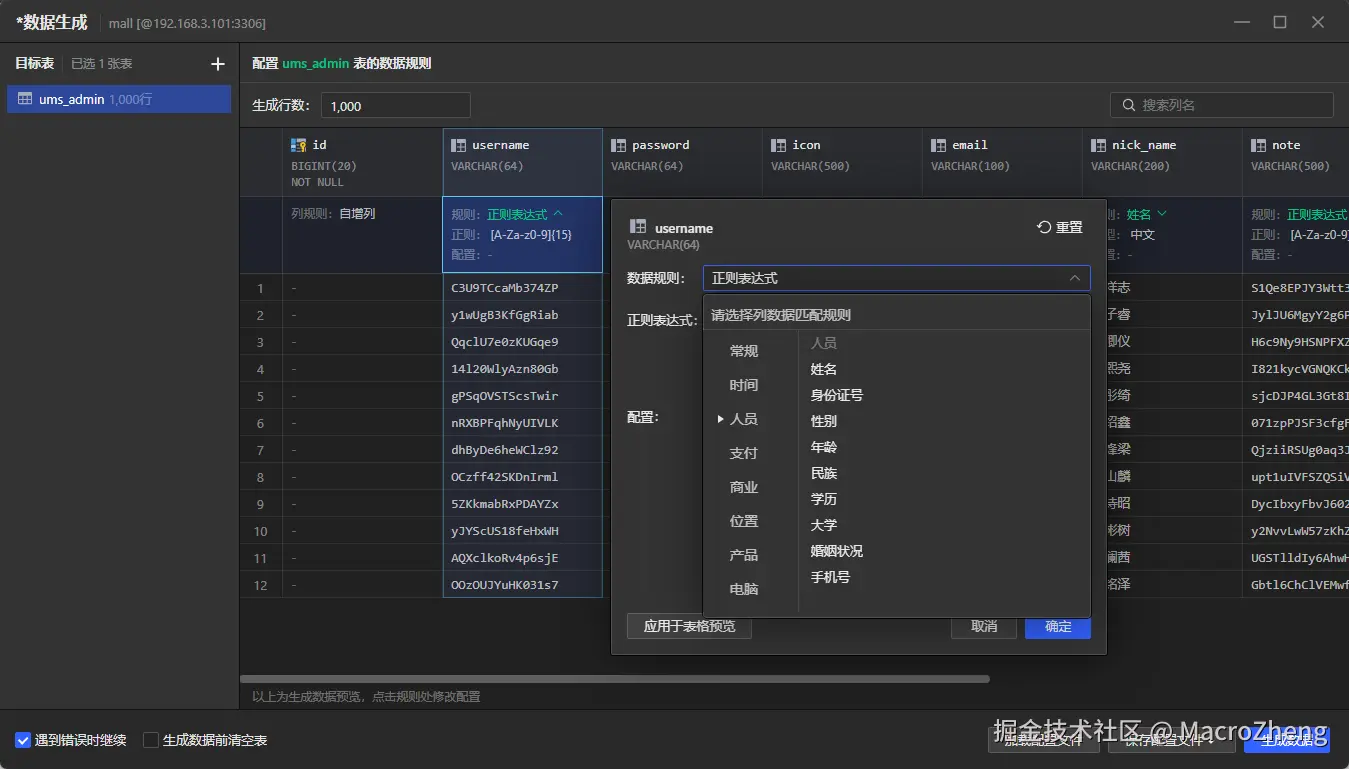Viewport: 1349px width, 769px height.
Task: Choose 学历 rule option
Action: [x=824, y=499]
